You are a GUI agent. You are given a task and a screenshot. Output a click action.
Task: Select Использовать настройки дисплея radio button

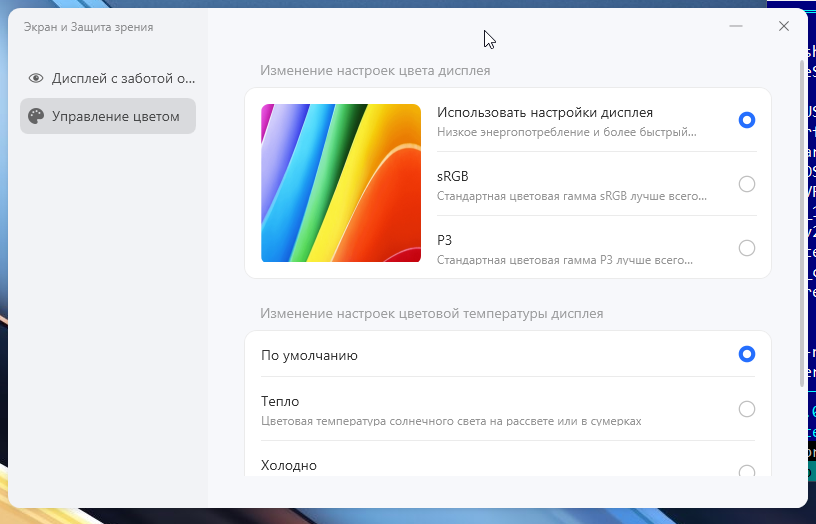(747, 120)
